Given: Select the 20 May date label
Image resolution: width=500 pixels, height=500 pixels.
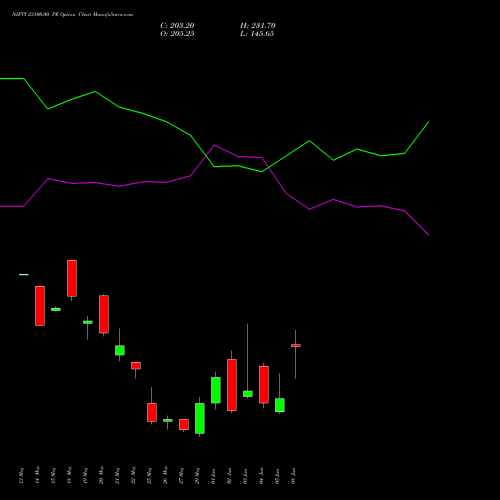Looking at the screenshot, I should coord(102,475).
